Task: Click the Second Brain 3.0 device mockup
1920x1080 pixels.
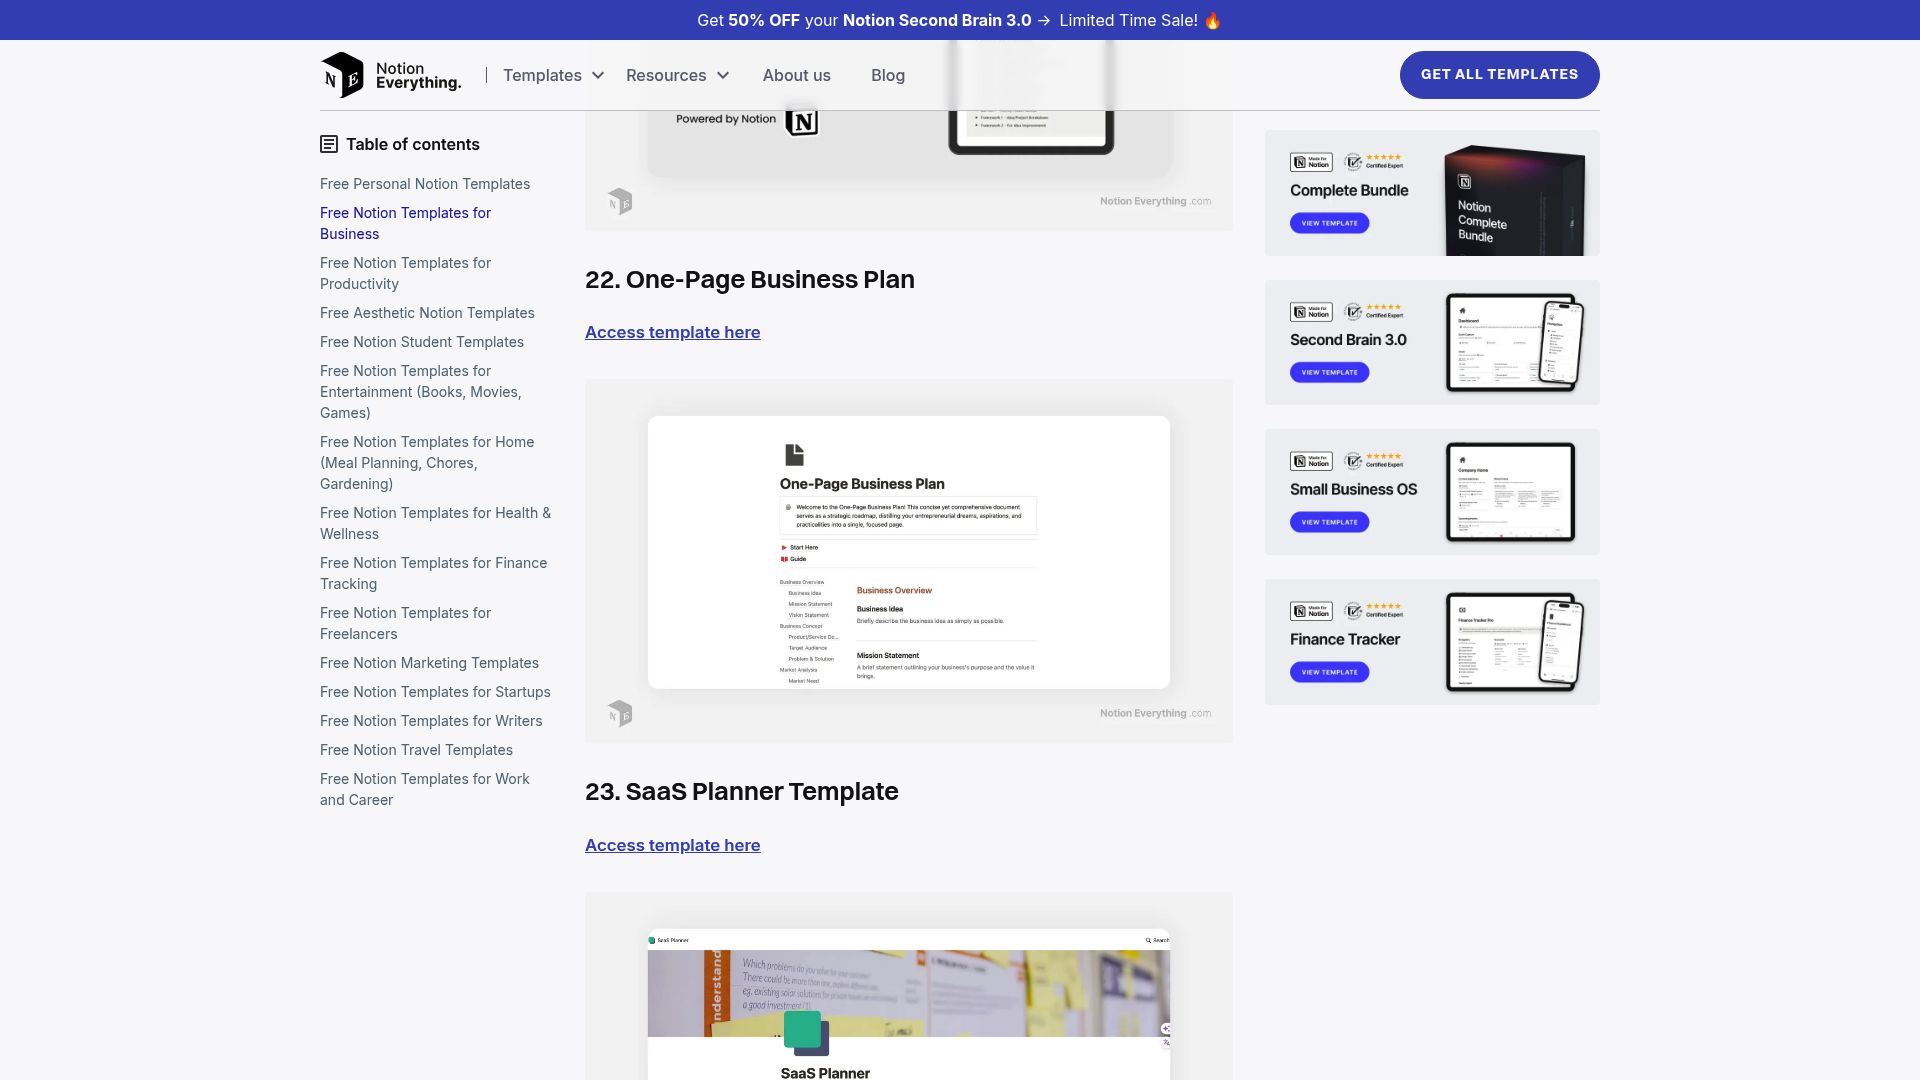Action: 1515,342
